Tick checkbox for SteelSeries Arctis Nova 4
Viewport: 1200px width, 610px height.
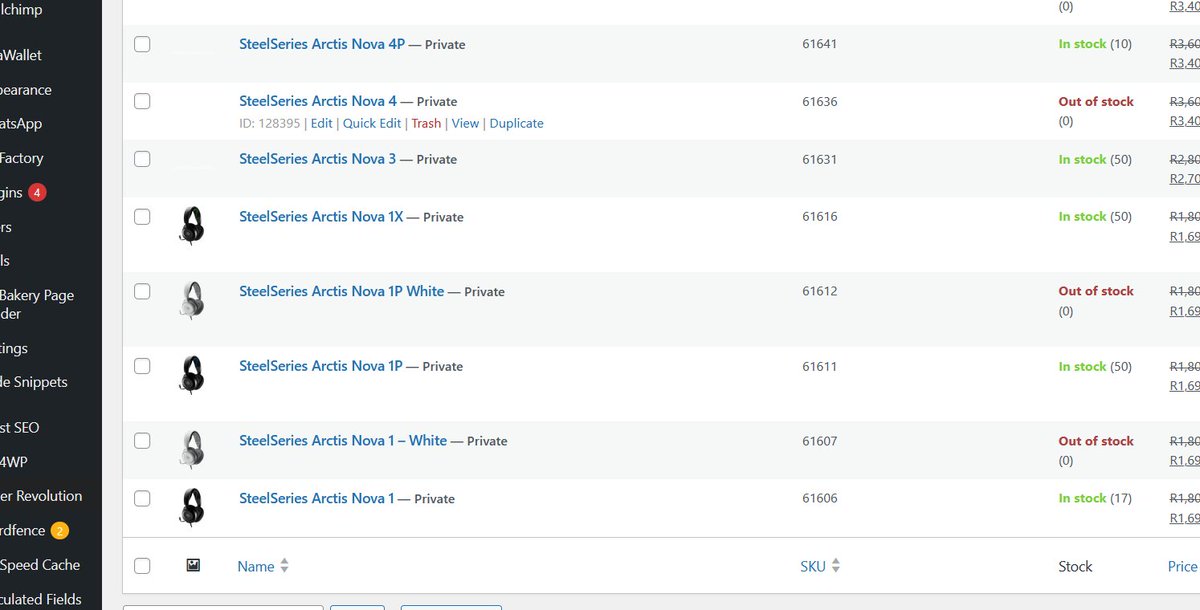click(142, 101)
